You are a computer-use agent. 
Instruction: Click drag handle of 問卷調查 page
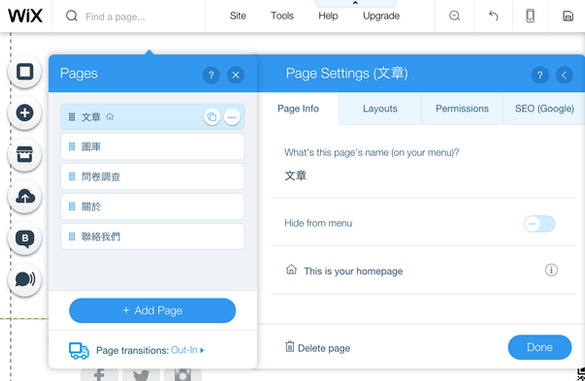(x=72, y=177)
